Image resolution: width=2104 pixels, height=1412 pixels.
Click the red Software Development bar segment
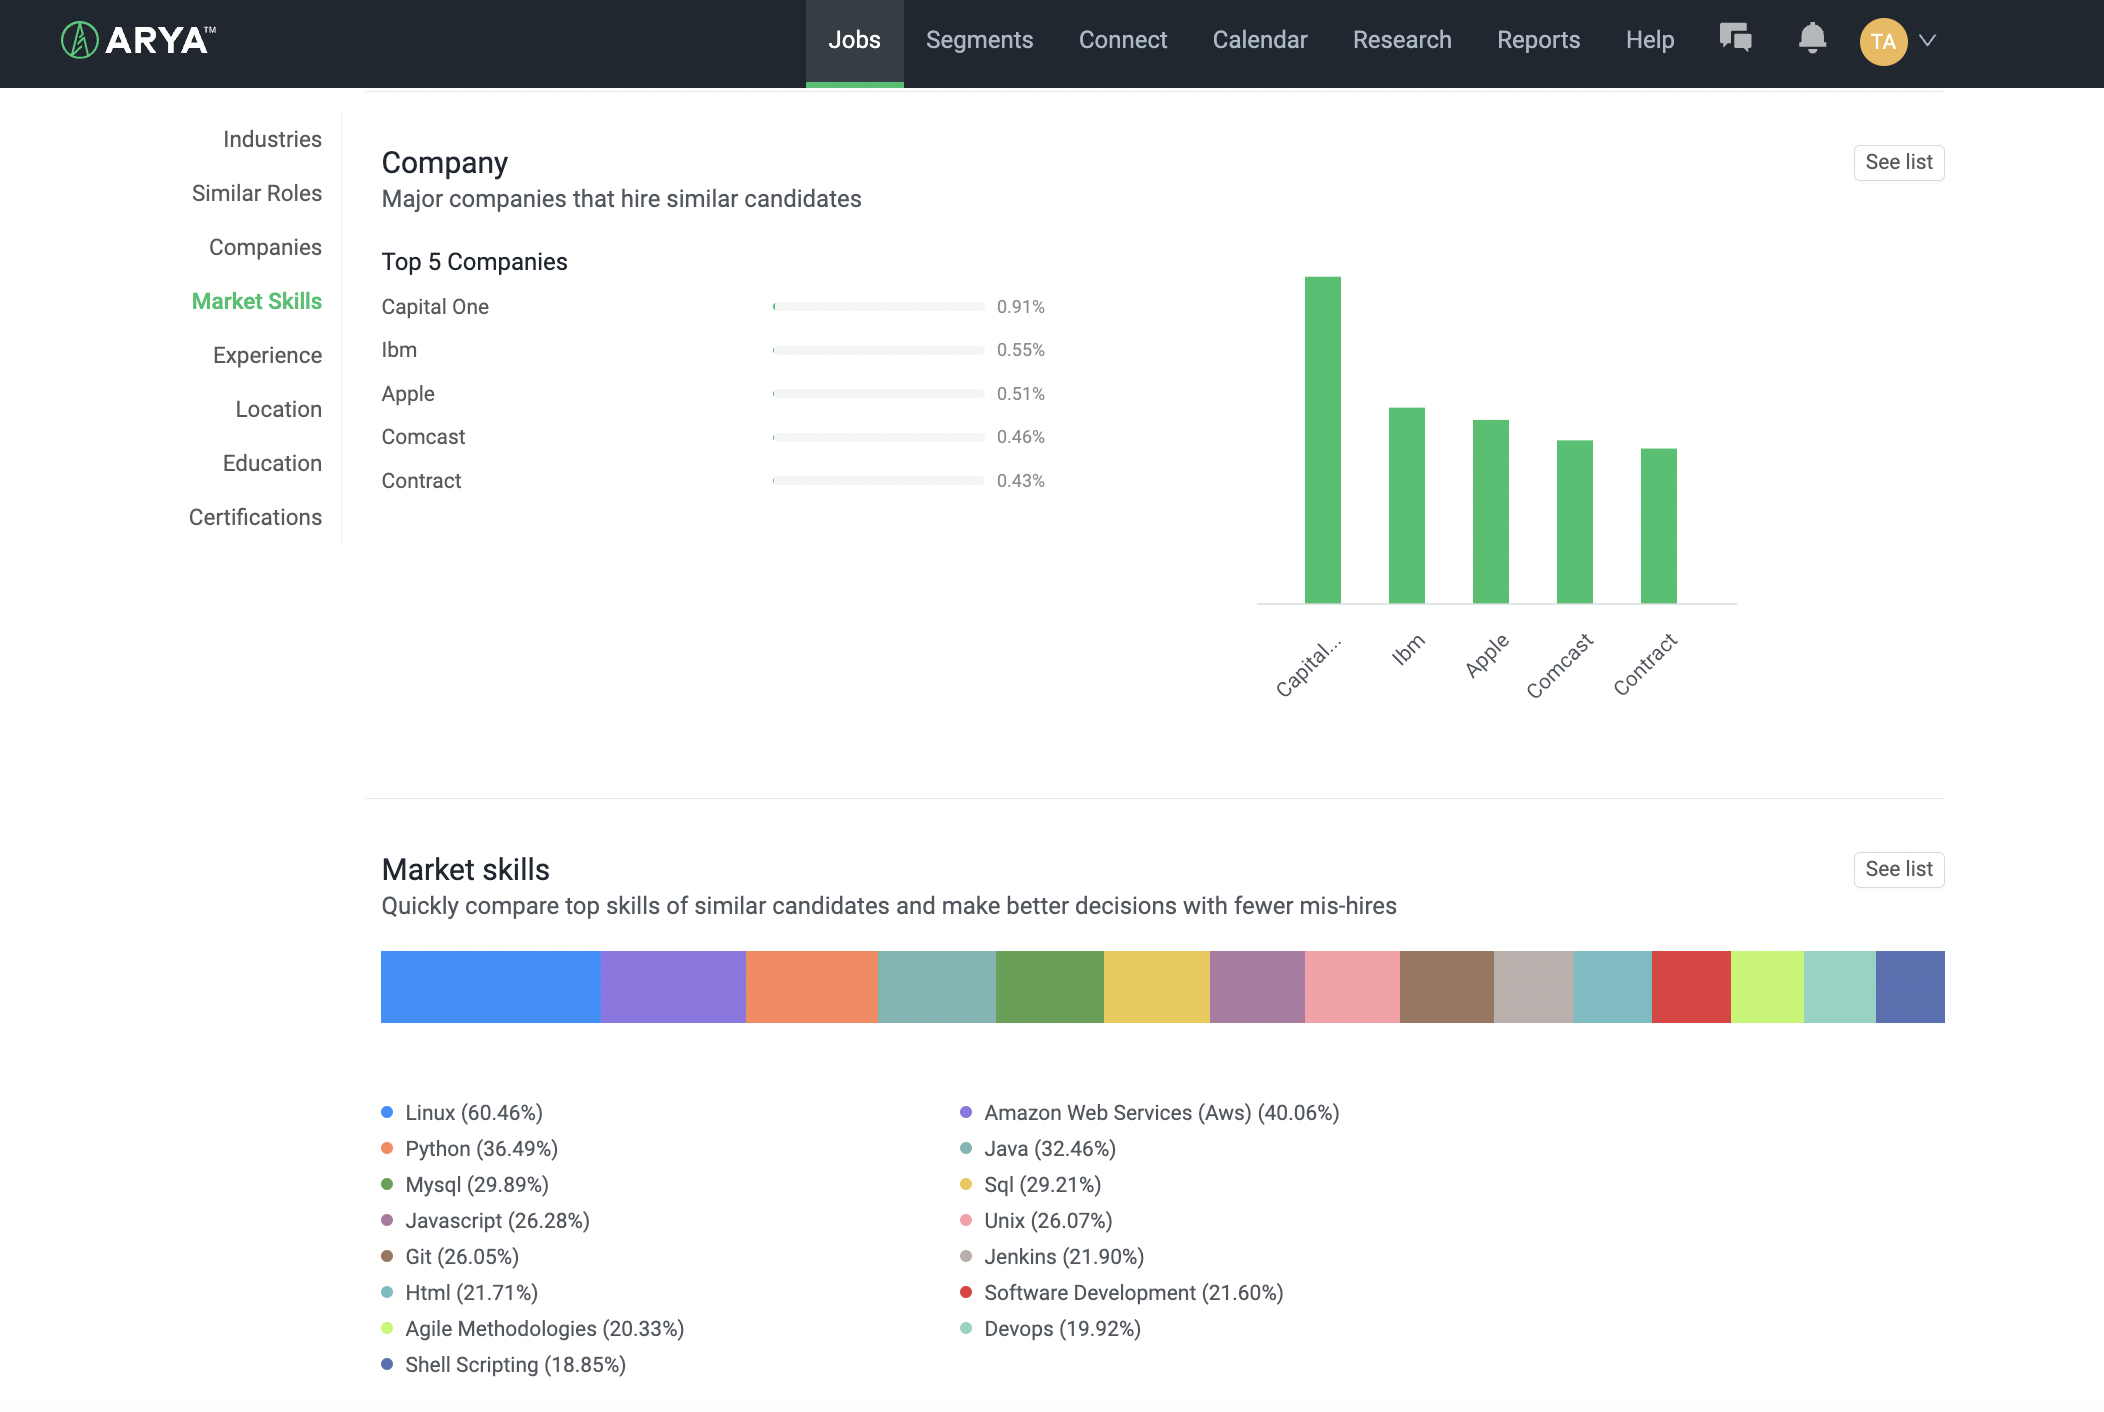tap(1691, 987)
